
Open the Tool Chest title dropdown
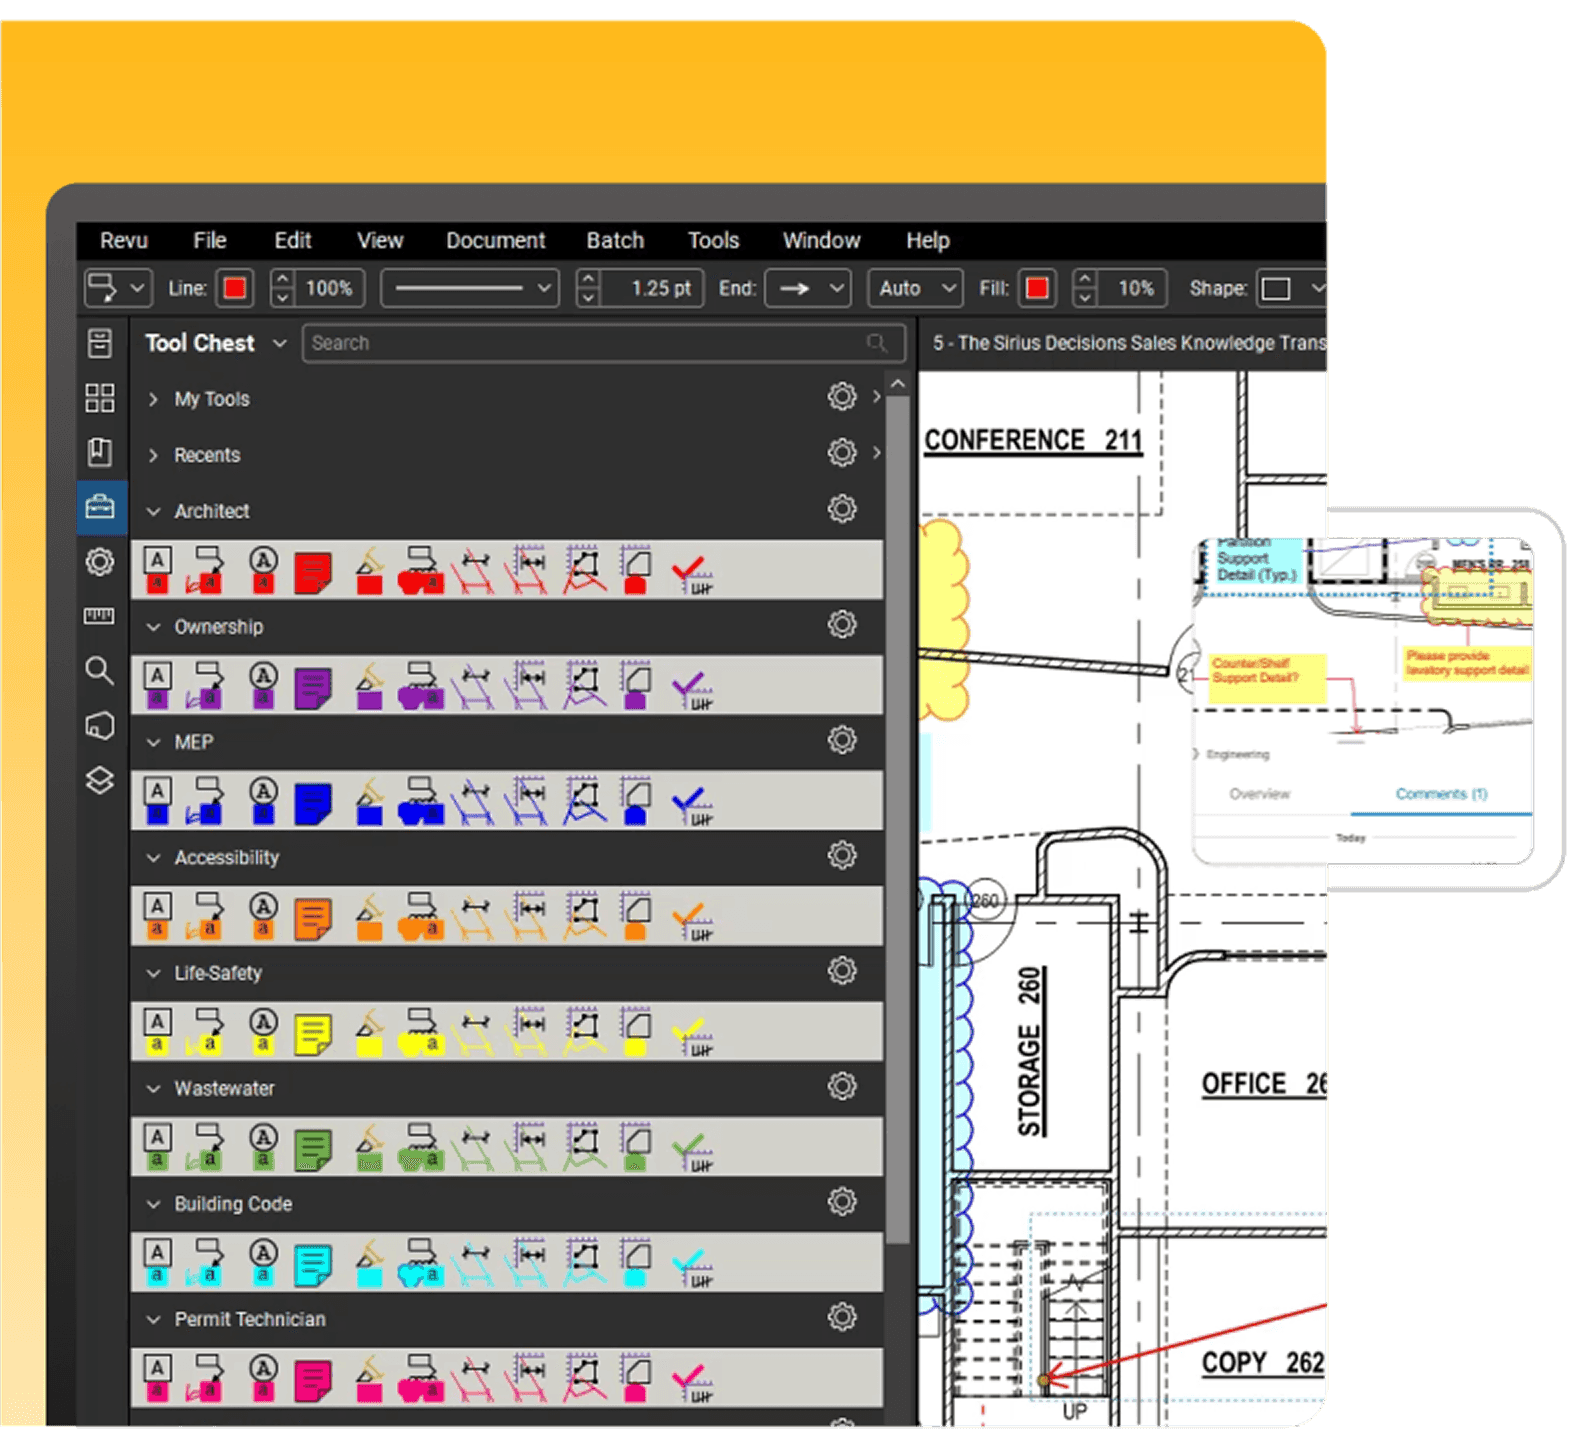pyautogui.click(x=280, y=343)
